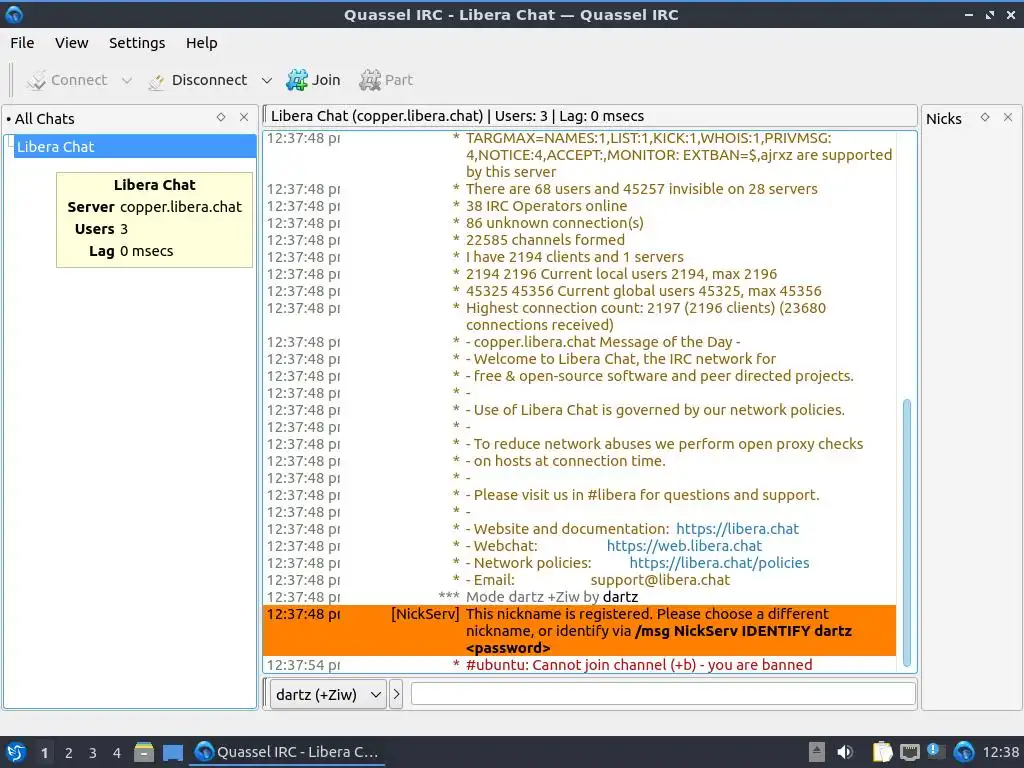Open the Lubuntu start menu icon
Viewport: 1024px width, 768px height.
click(16, 752)
